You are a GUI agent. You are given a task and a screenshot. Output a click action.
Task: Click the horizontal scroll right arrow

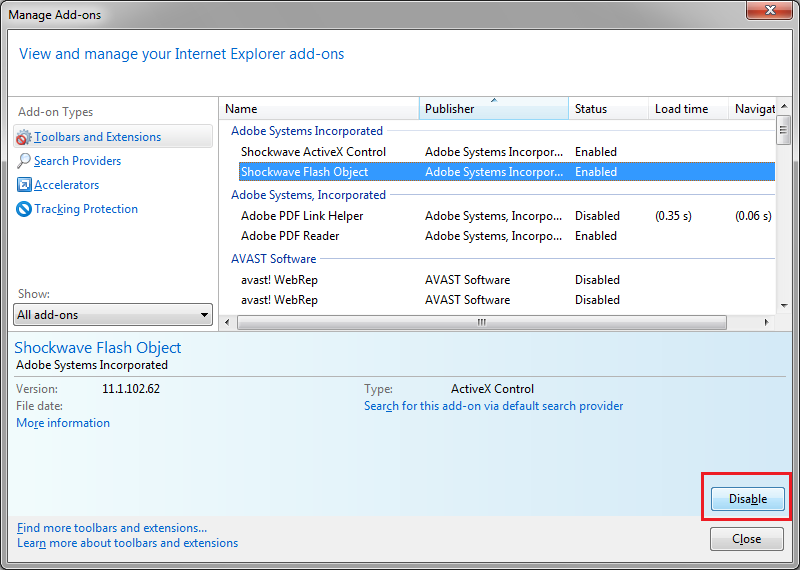tap(766, 323)
